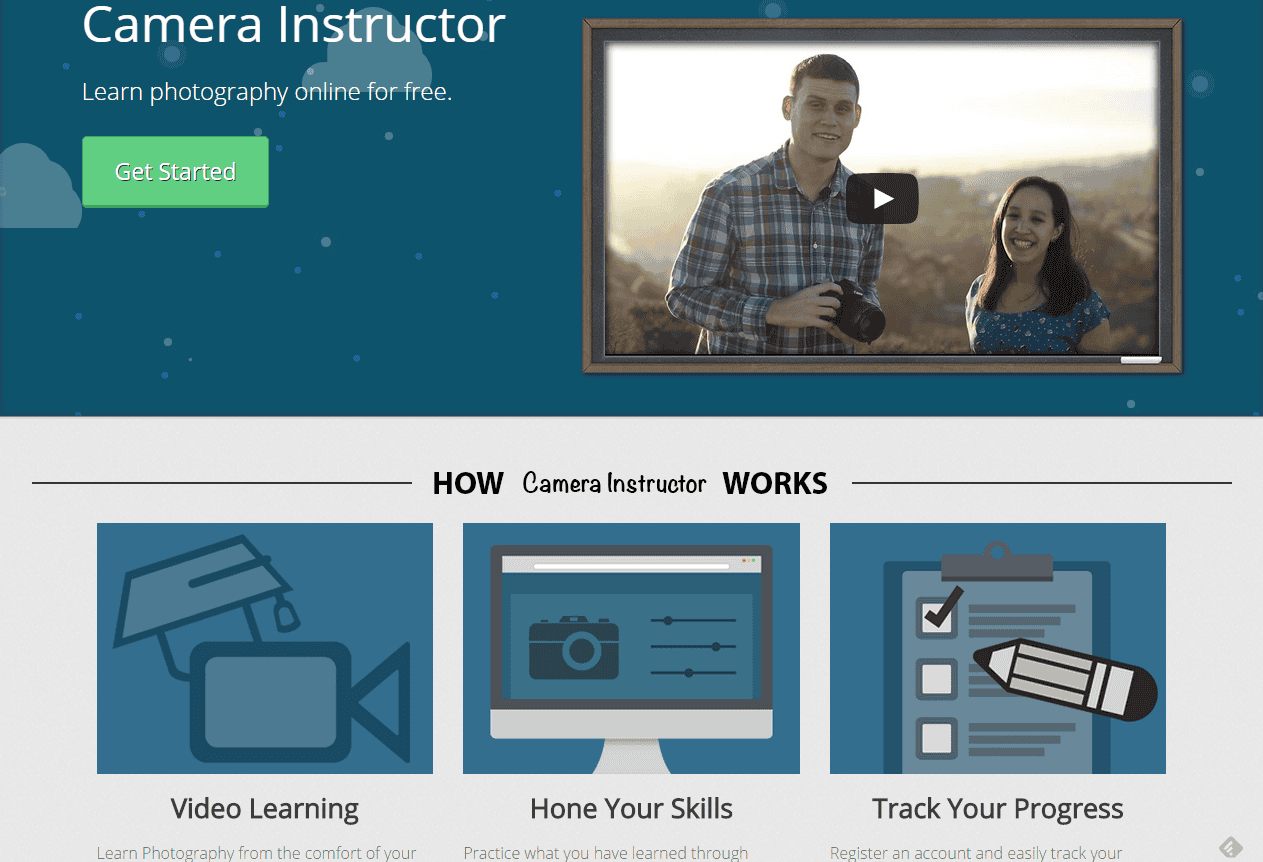Click the bottom empty checkbox on clipboard

tap(937, 738)
